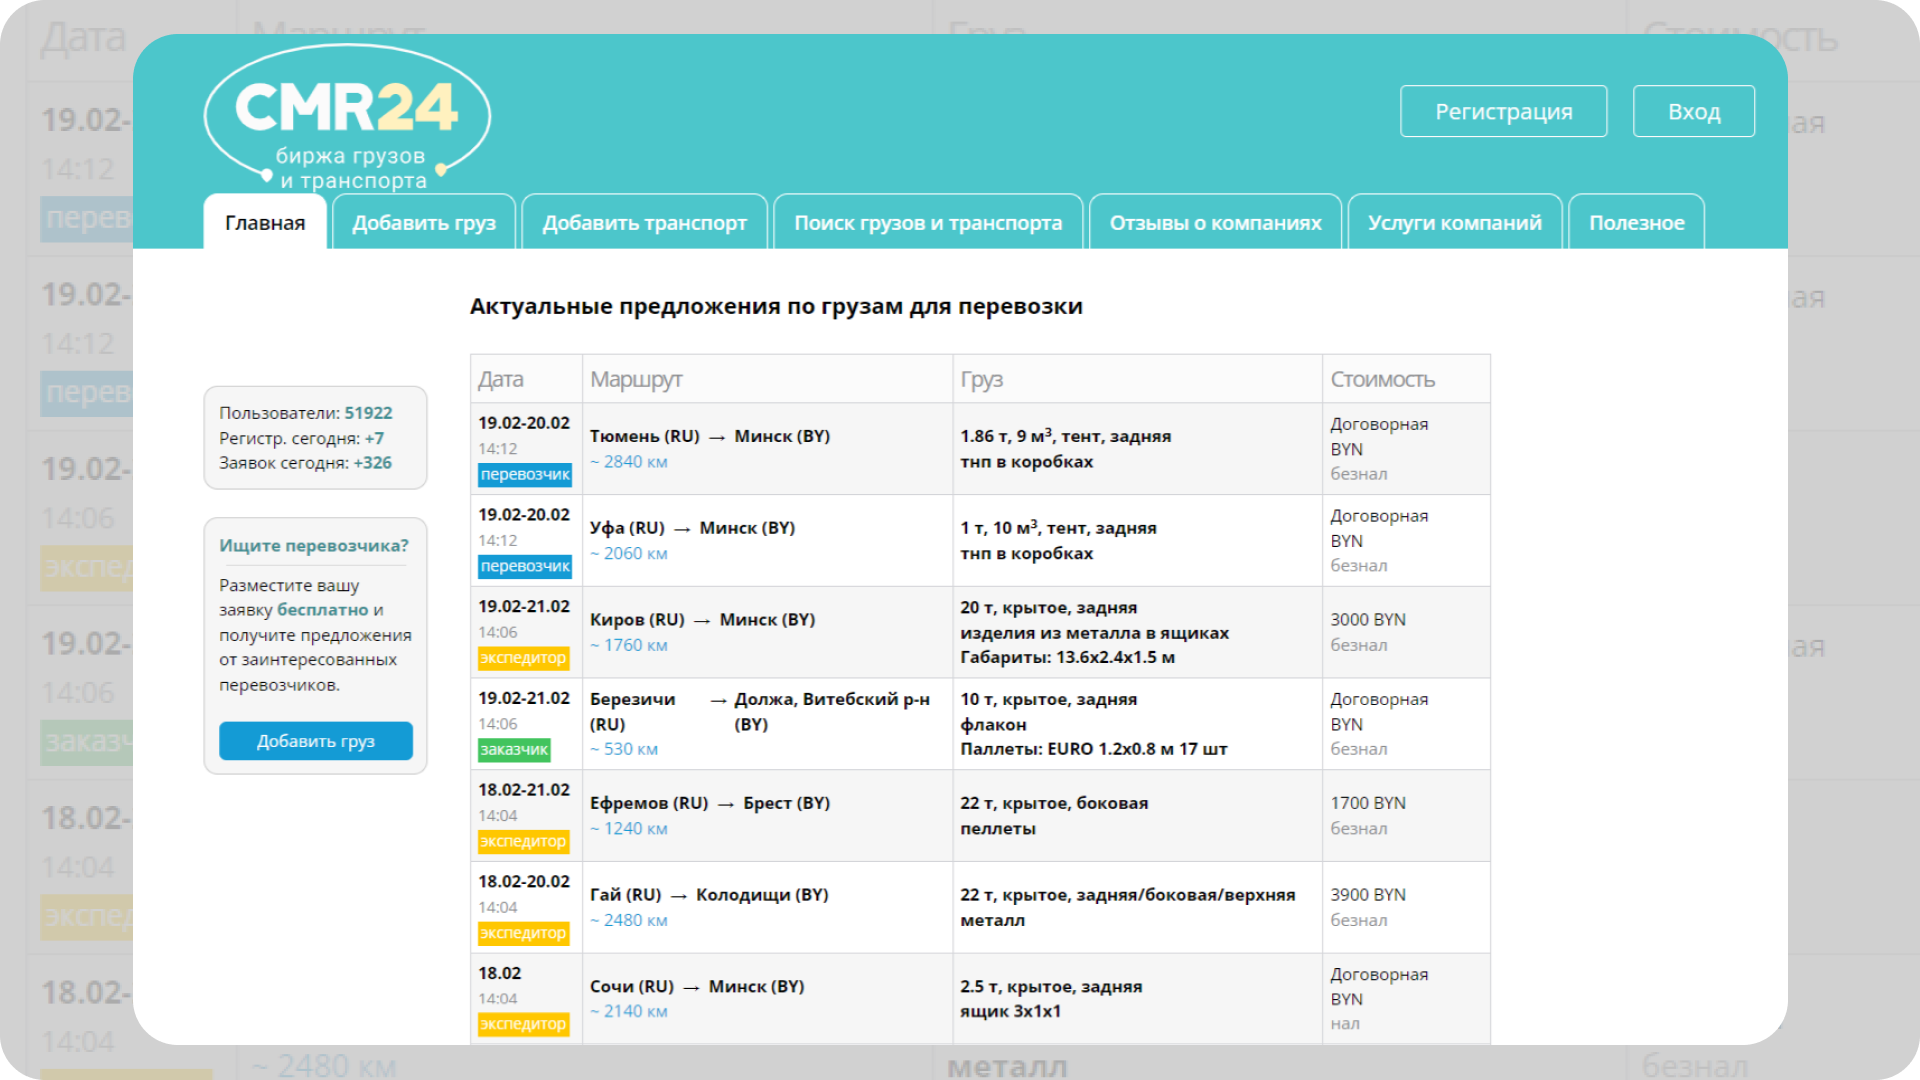The image size is (1920, 1080).
Task: Click cargo text ящик 3x1x1
Action: [1010, 1011]
